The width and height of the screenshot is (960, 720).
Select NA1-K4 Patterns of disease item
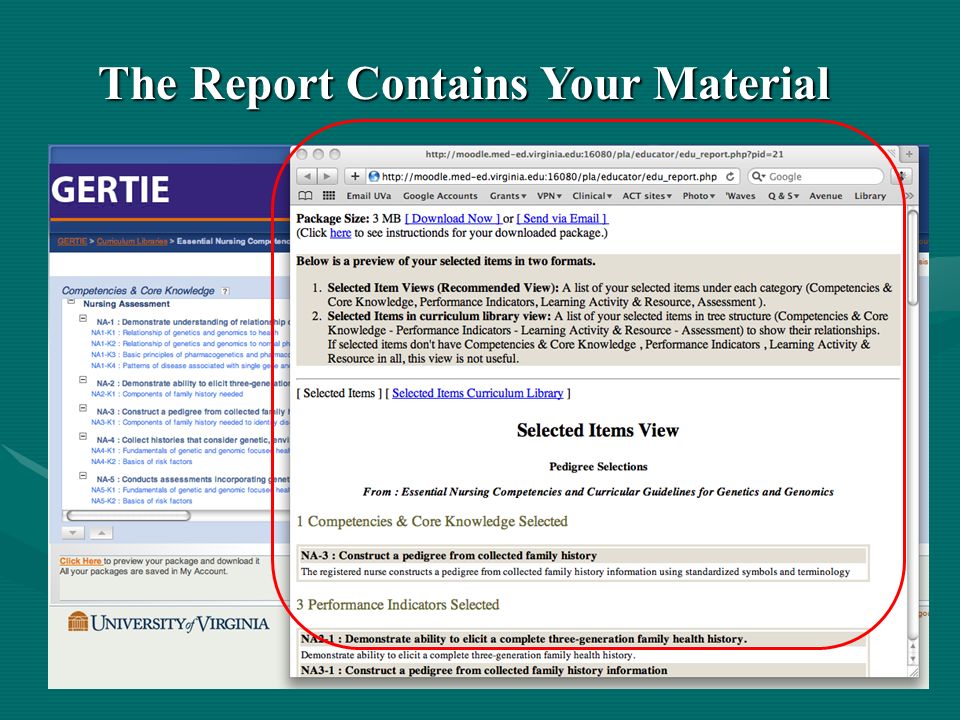(190, 366)
